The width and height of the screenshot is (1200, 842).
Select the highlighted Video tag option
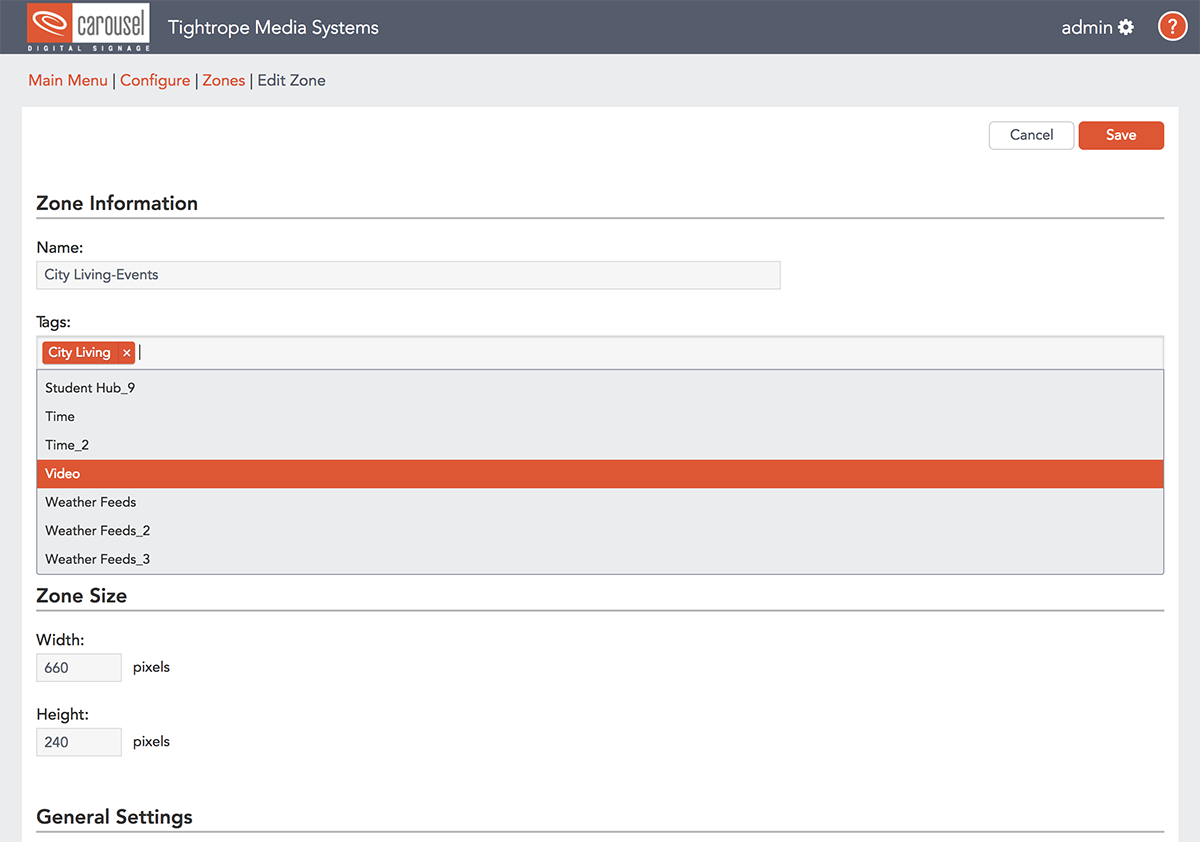(62, 474)
